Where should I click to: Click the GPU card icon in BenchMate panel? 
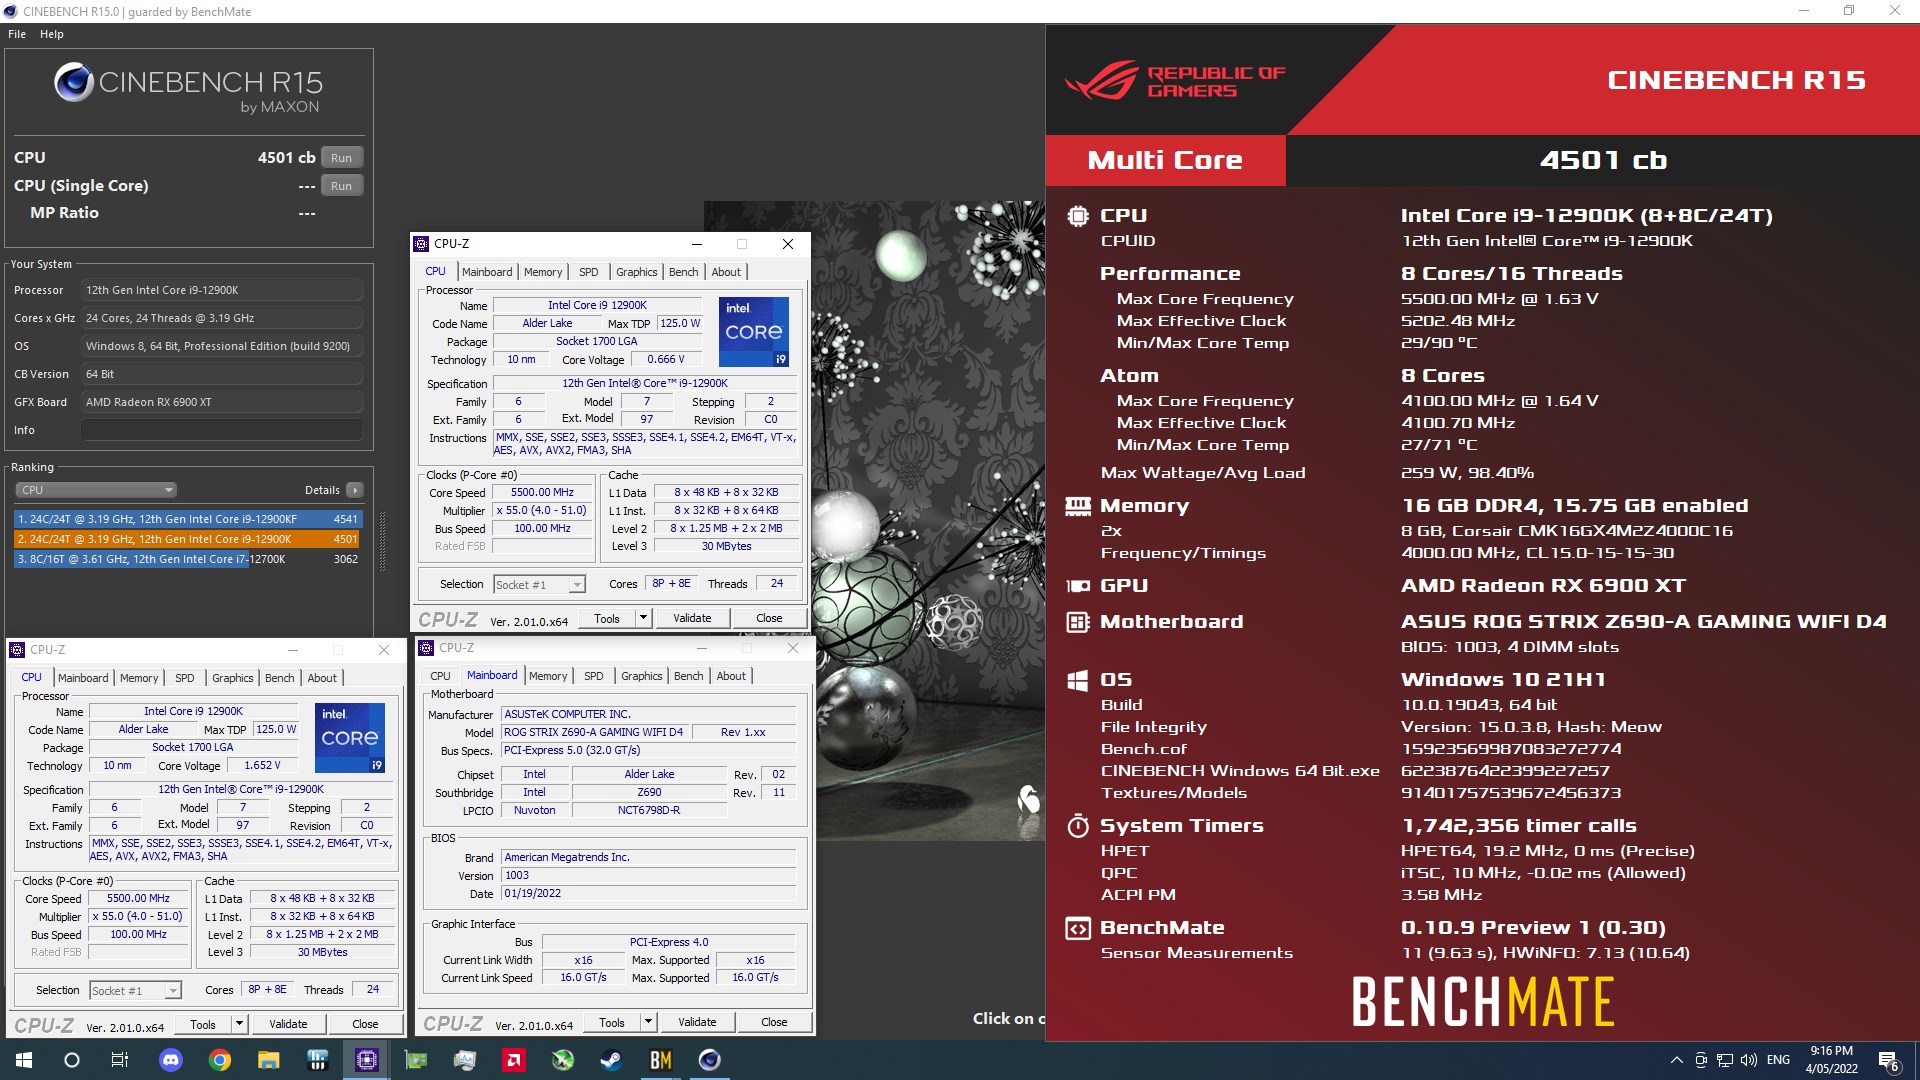click(1078, 586)
